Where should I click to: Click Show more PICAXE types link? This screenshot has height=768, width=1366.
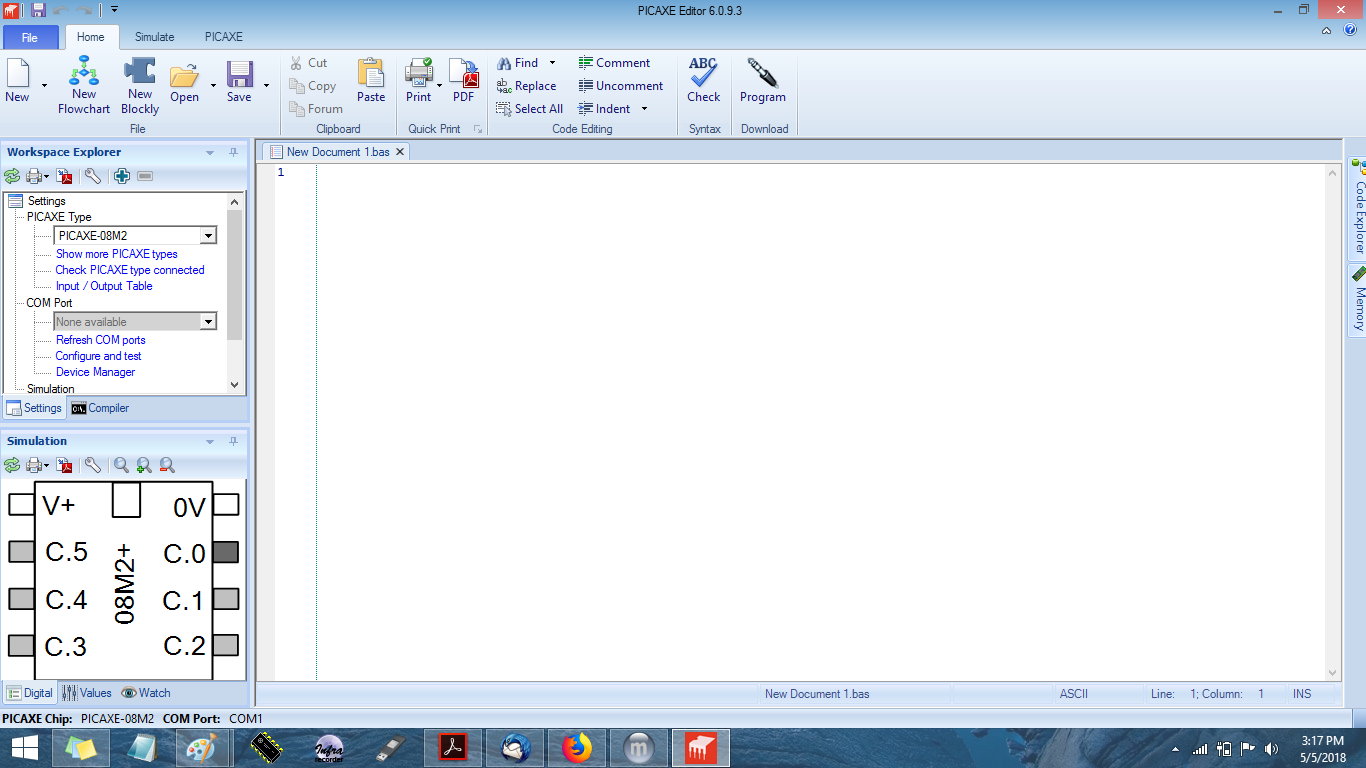point(117,254)
